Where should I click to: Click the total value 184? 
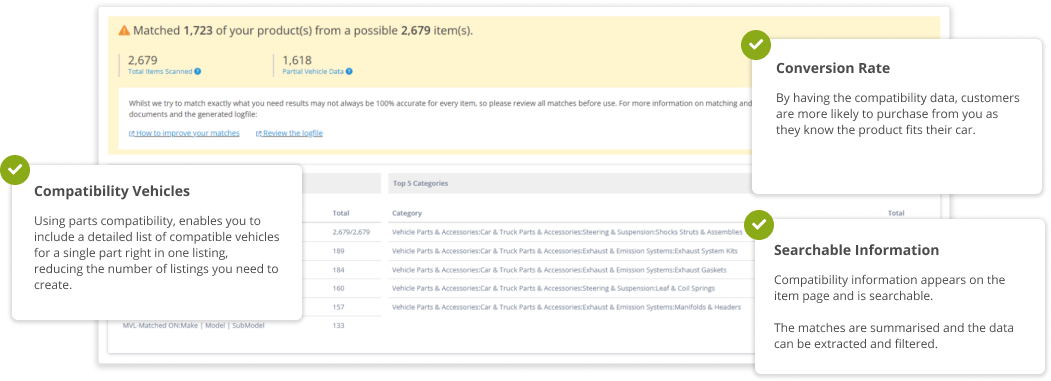(338, 270)
